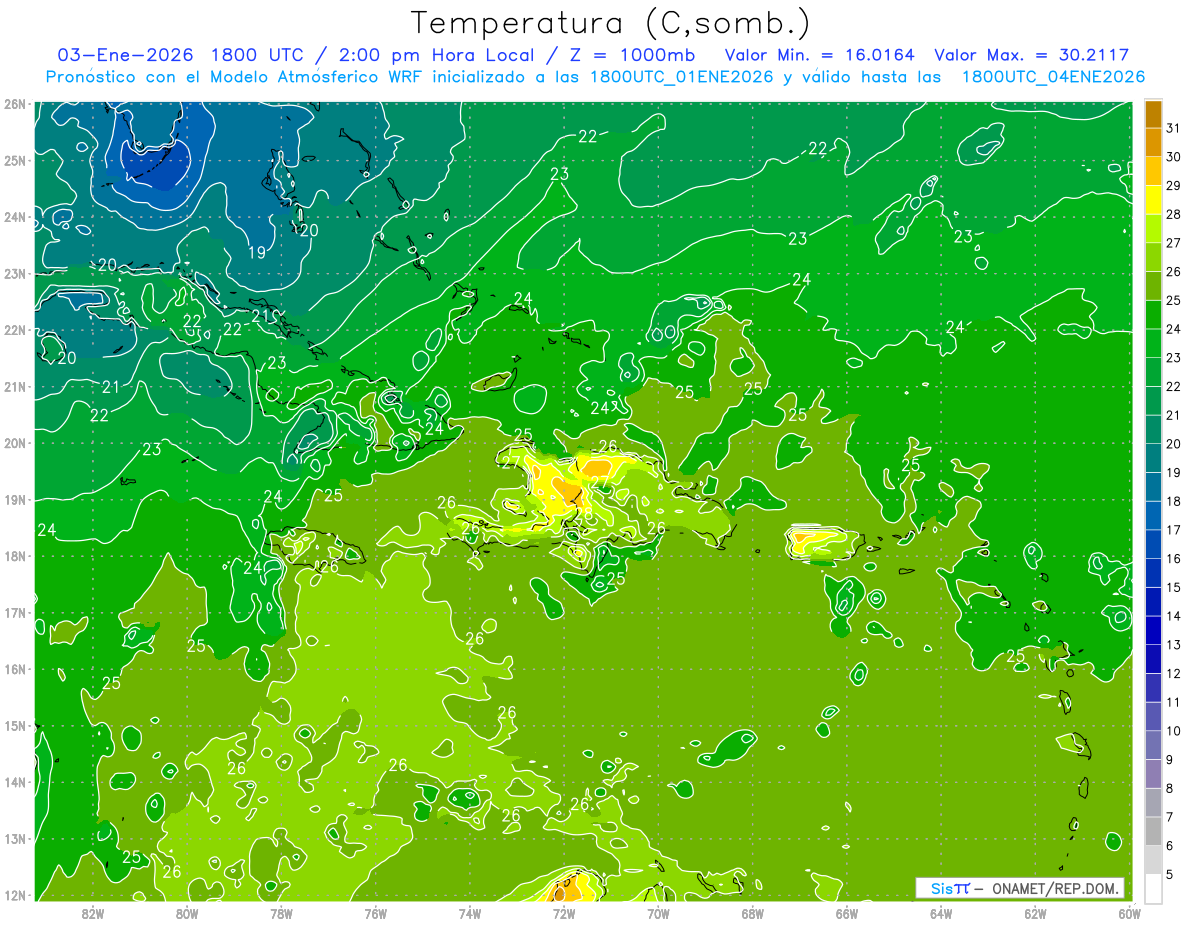Click the latitude axis label 12N
The height and width of the screenshot is (927, 1200).
point(14,895)
